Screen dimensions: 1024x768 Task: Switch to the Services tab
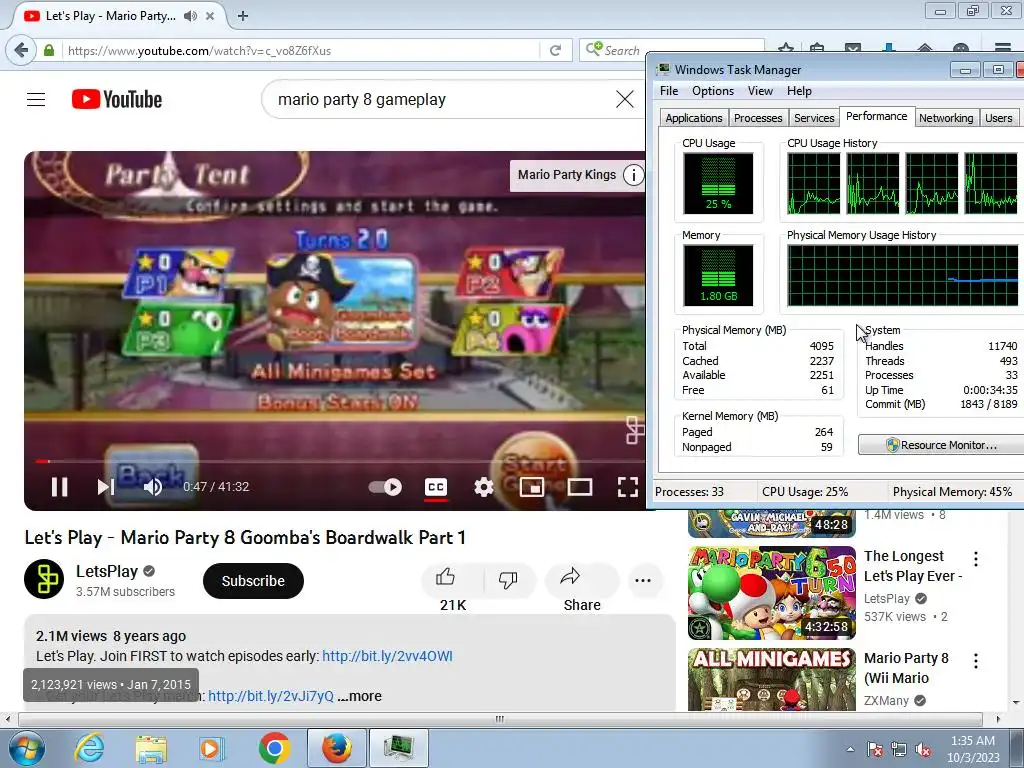(x=814, y=118)
